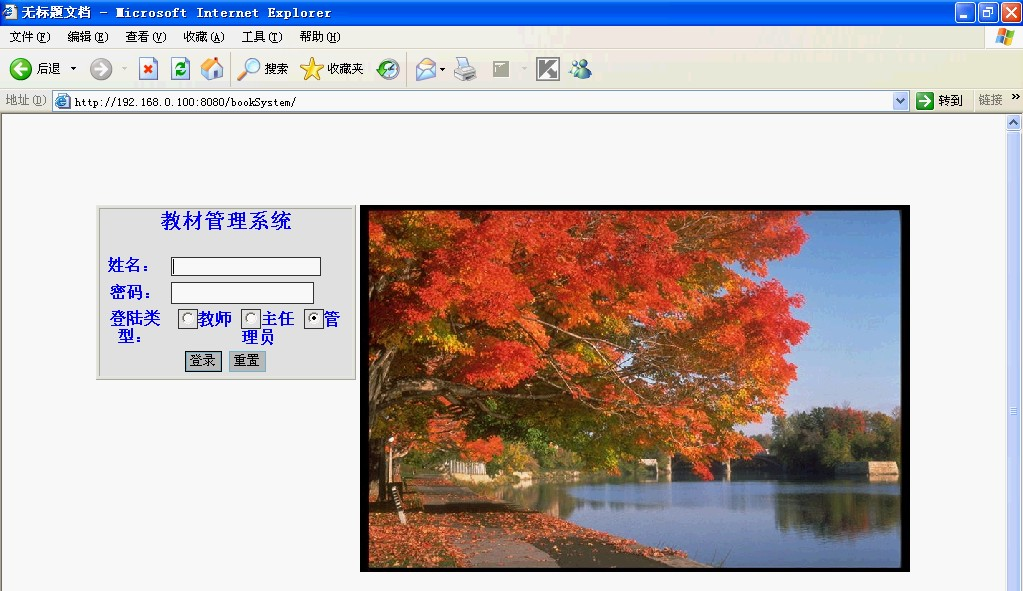The image size is (1023, 591).
Task: Open the Back button history dropdown
Action: click(x=73, y=69)
